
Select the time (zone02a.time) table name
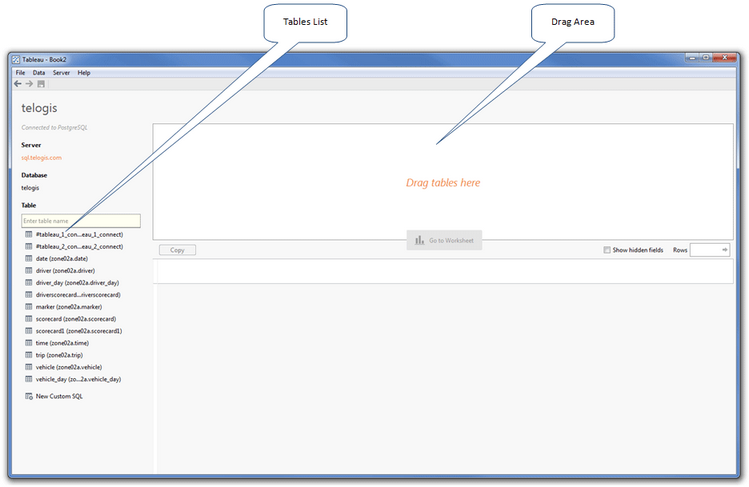[x=62, y=343]
